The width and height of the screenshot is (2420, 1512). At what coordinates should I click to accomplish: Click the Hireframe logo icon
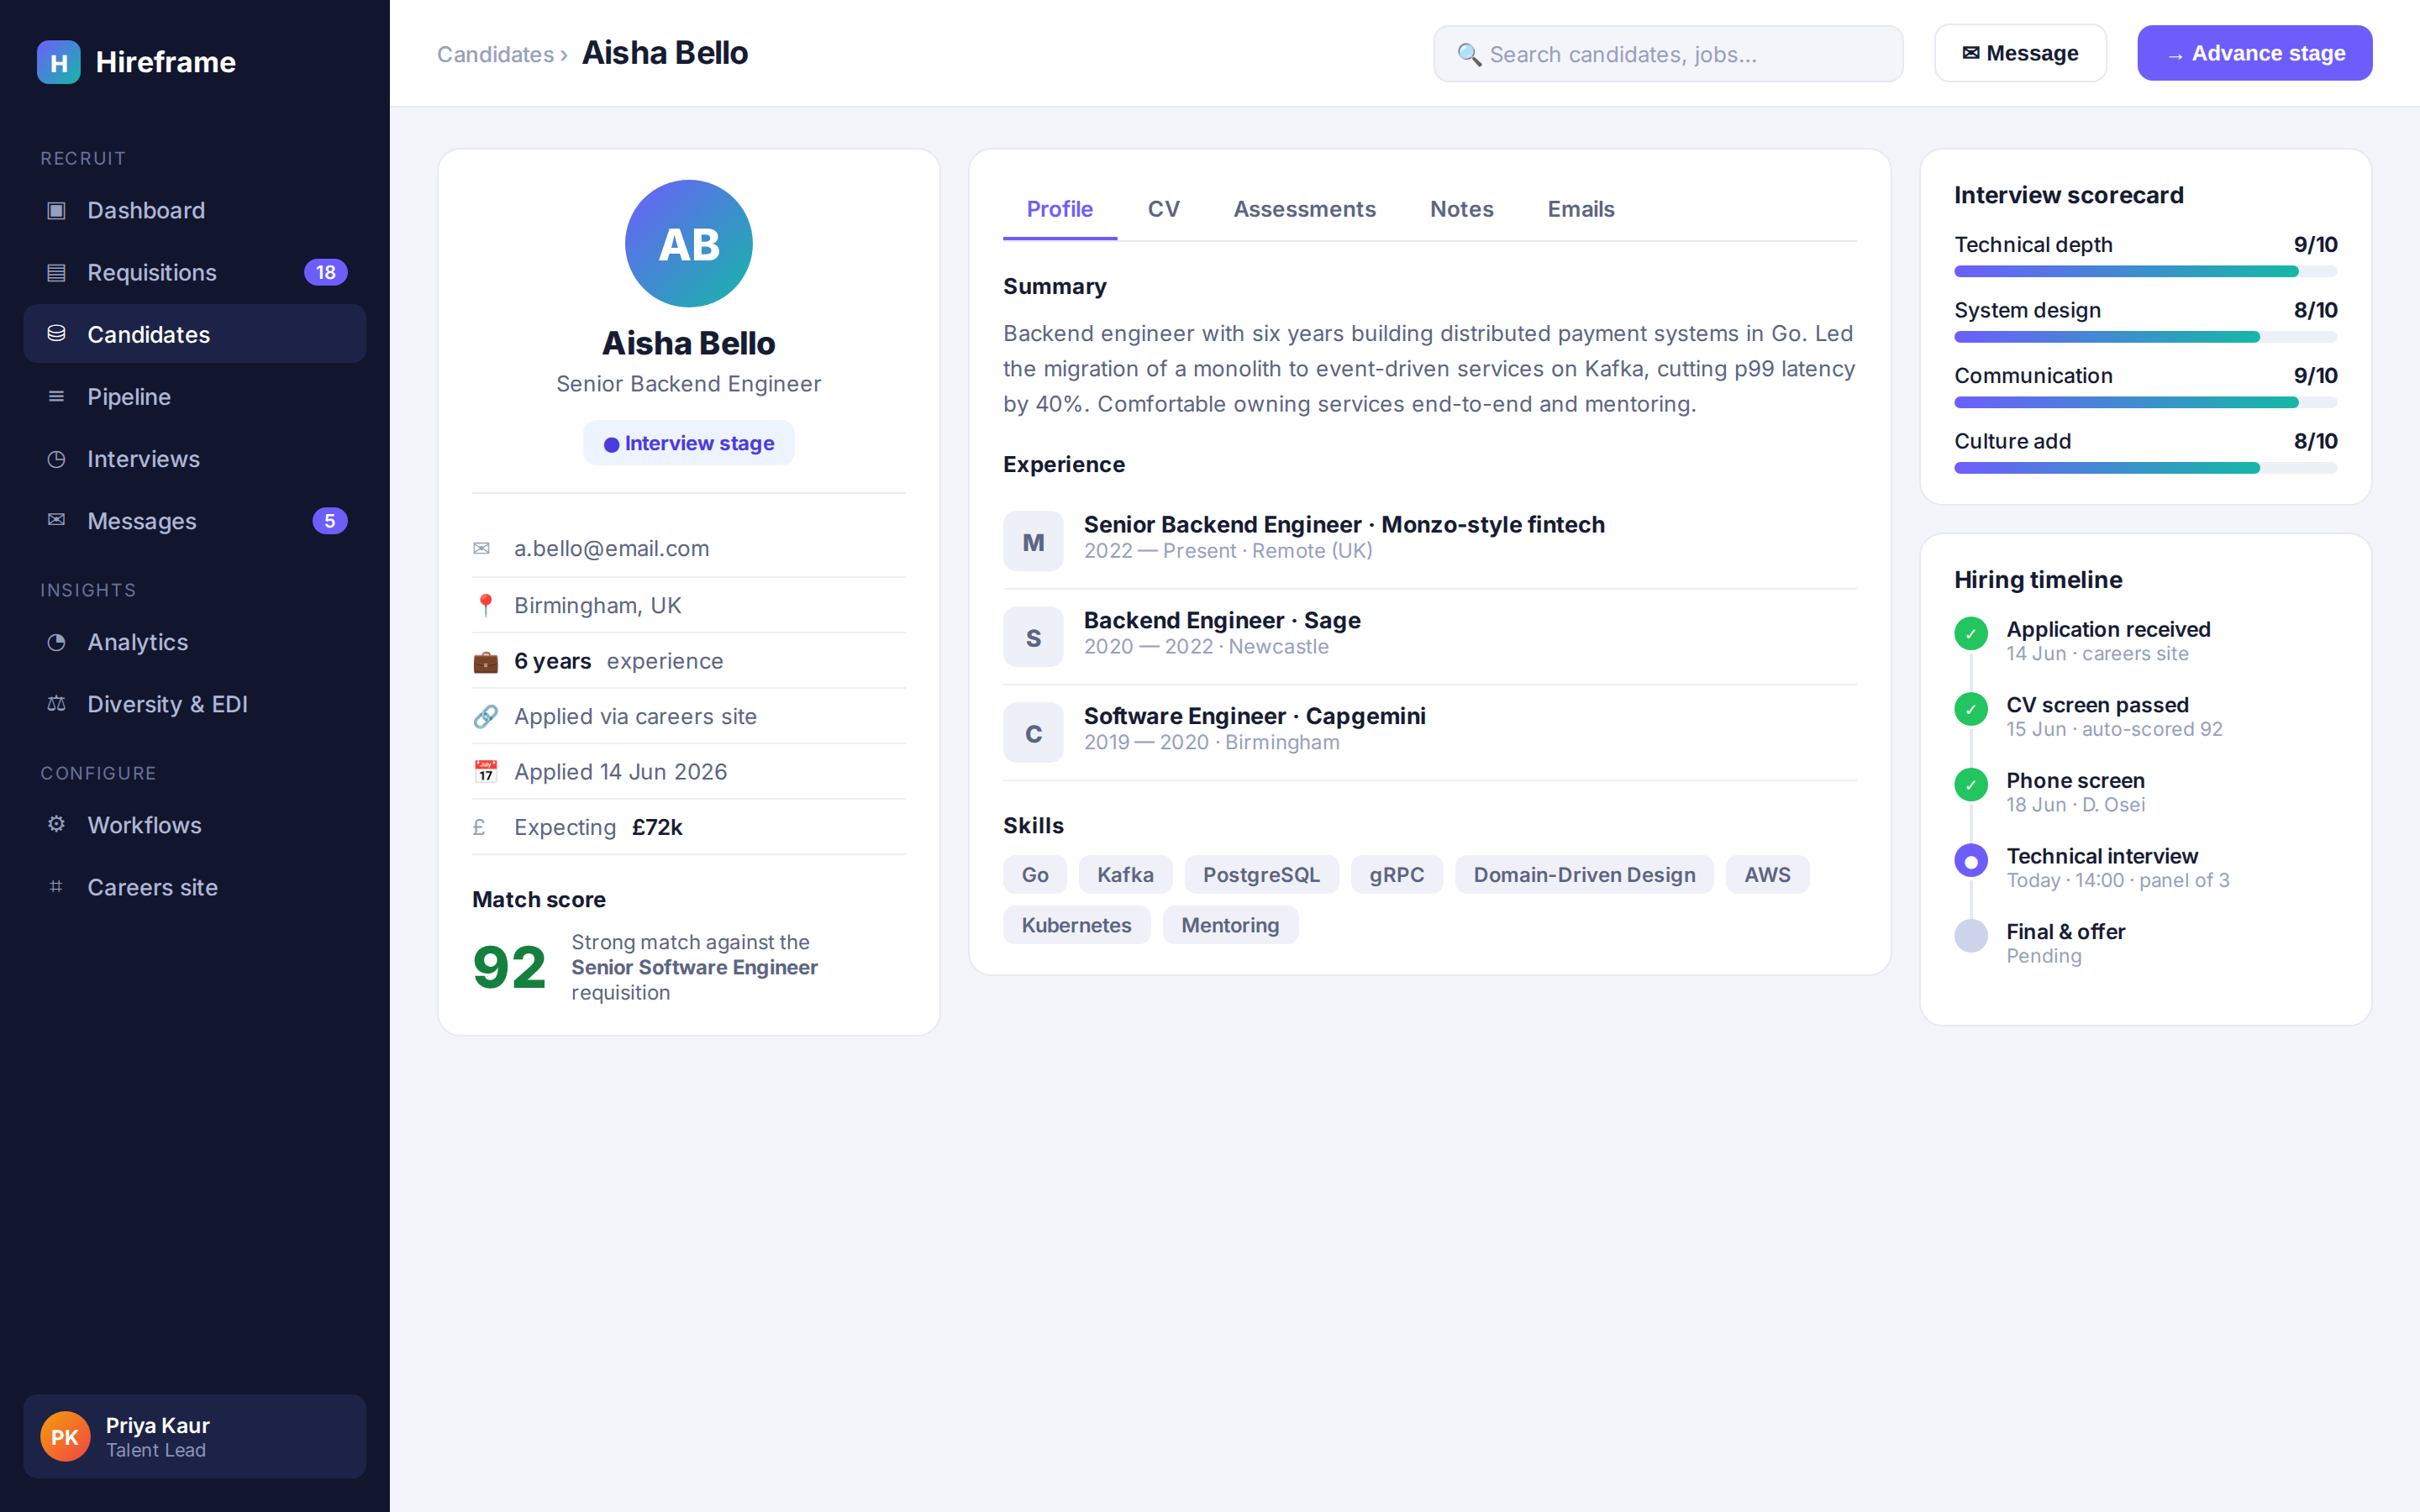[59, 62]
